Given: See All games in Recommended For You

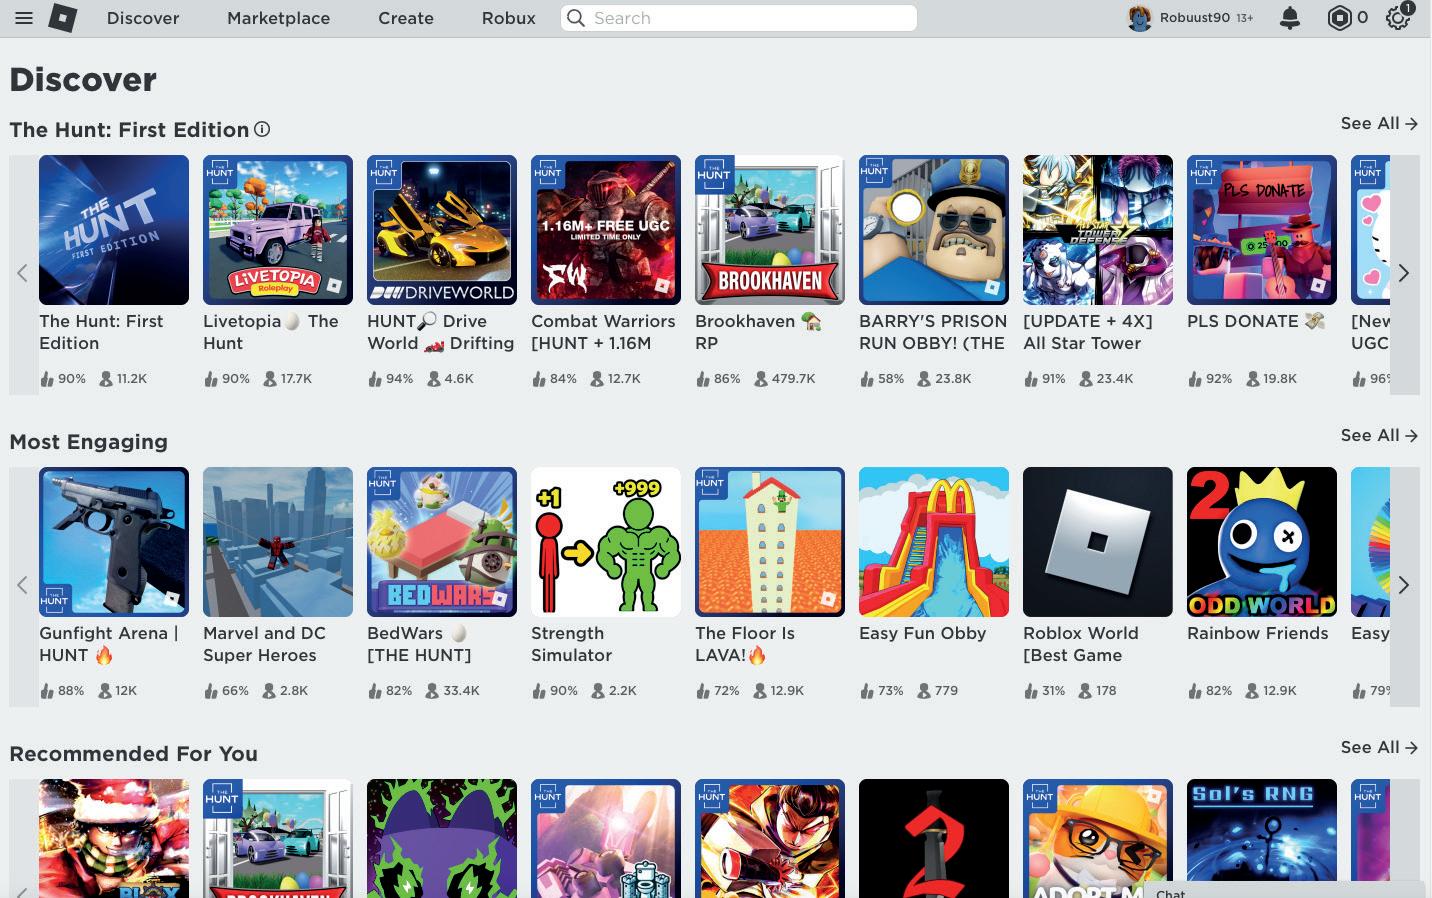Looking at the screenshot, I should click(1379, 747).
